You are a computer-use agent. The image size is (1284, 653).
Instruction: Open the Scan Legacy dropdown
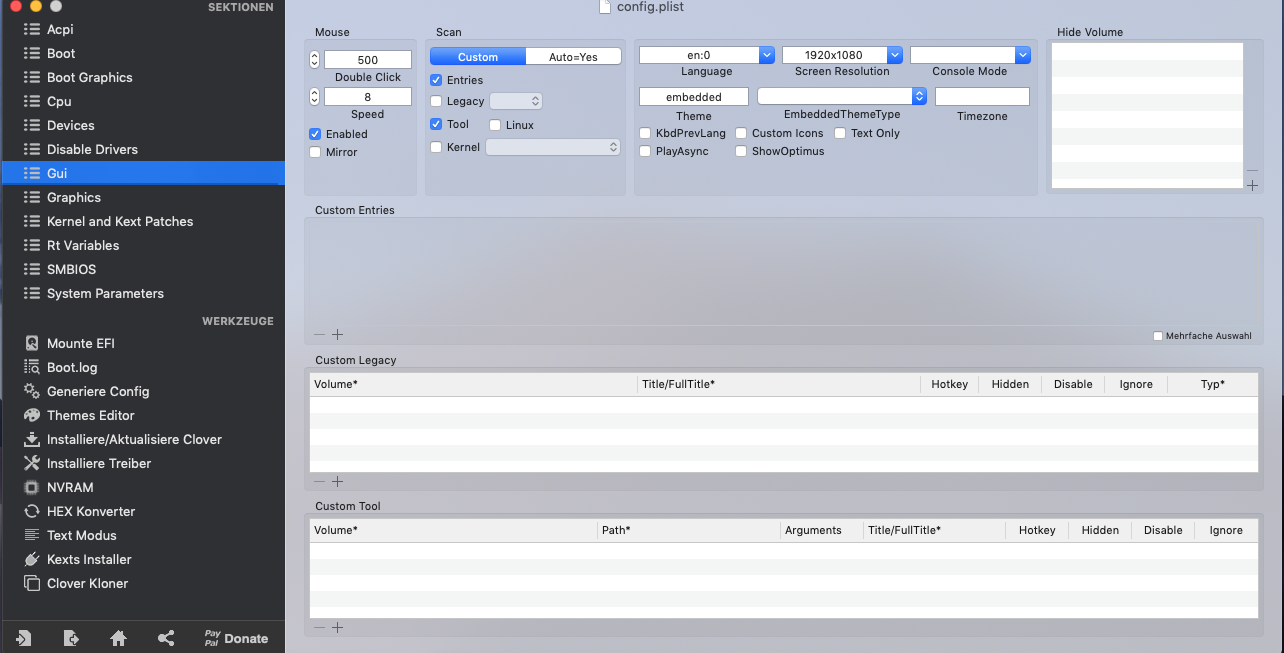pyautogui.click(x=516, y=101)
